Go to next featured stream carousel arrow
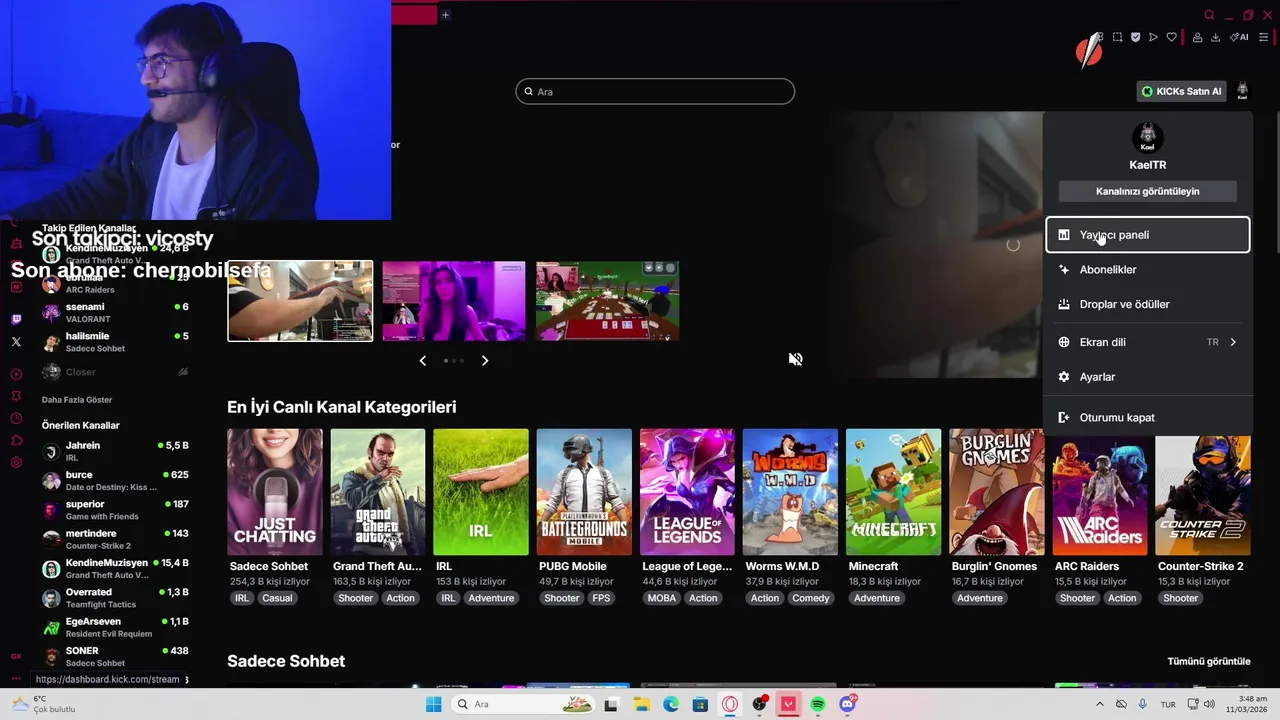Viewport: 1280px width, 720px height. [485, 360]
